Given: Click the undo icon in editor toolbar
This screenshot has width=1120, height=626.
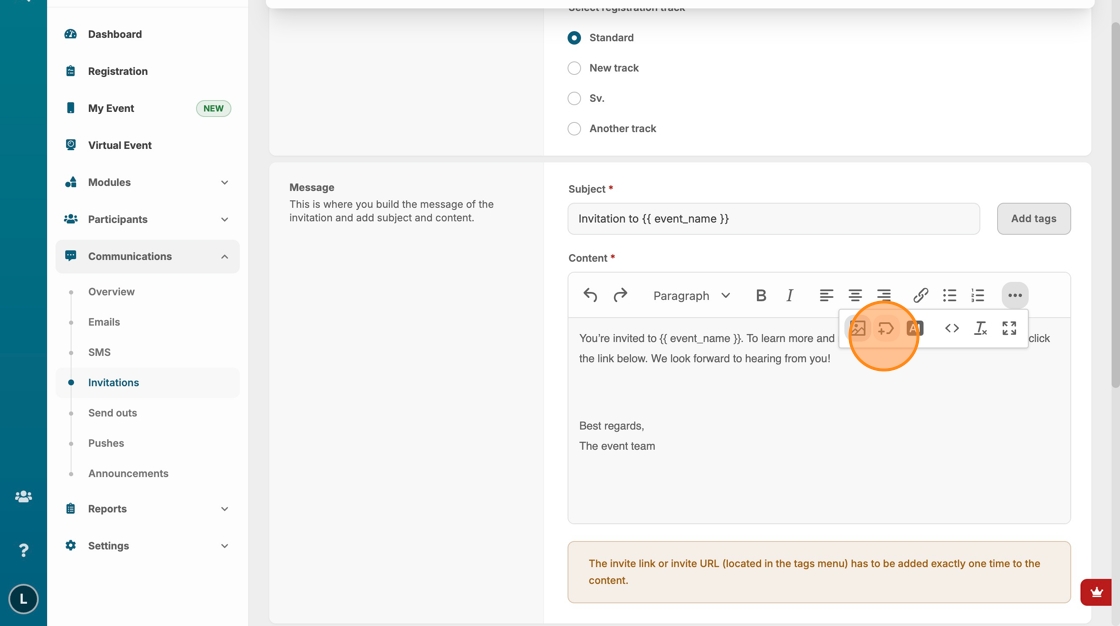Looking at the screenshot, I should click(590, 296).
